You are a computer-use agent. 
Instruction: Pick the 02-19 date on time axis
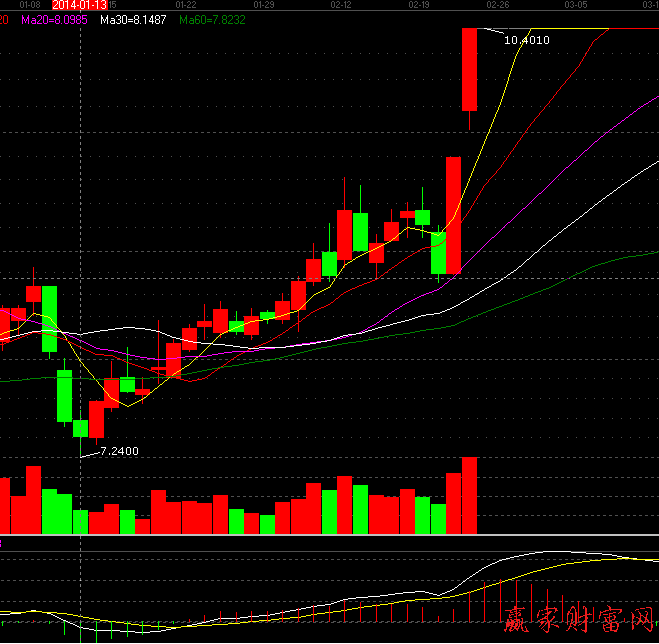419,5
